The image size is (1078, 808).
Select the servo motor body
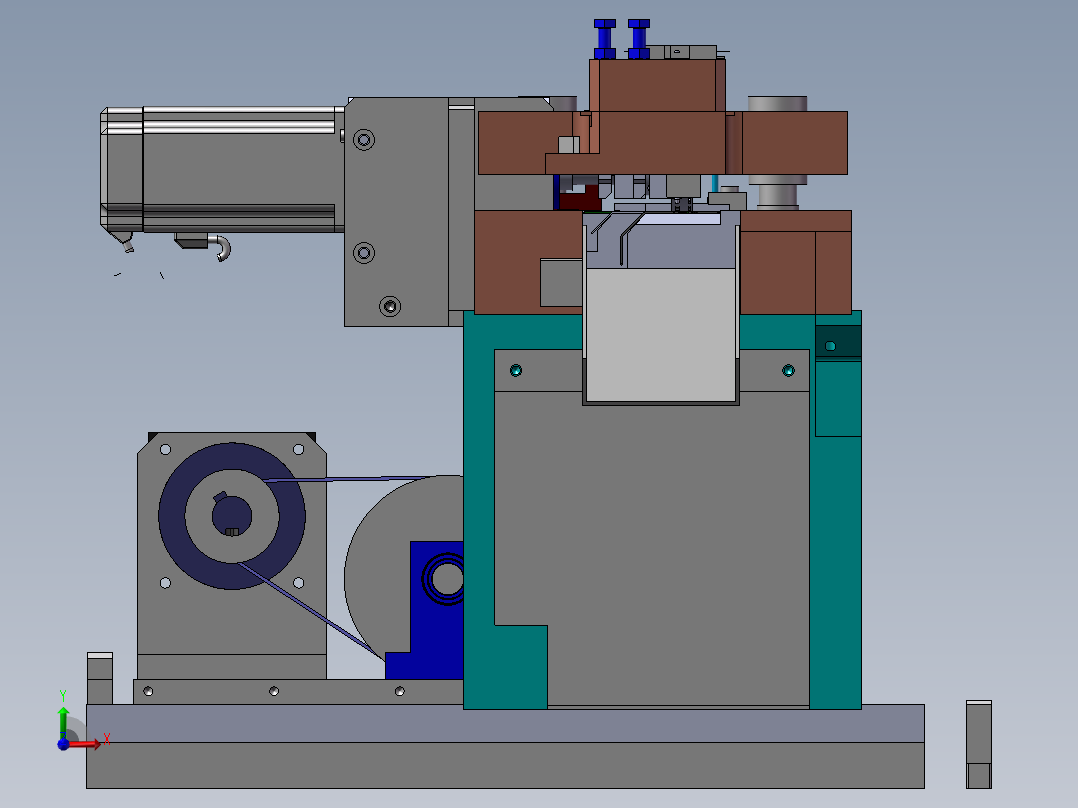222,169
